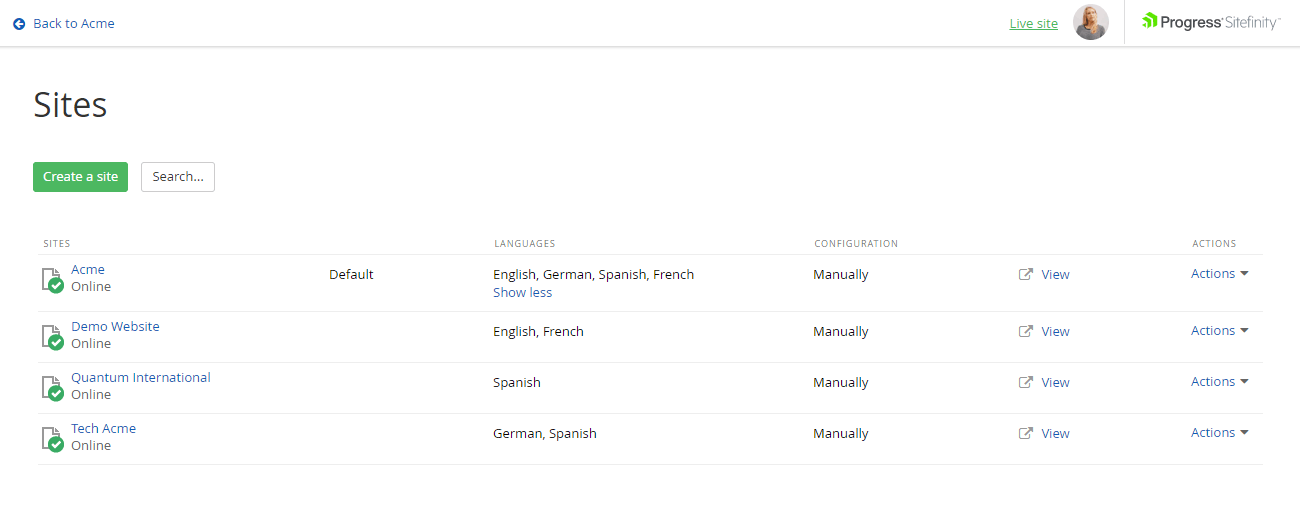This screenshot has width=1300, height=520.
Task: Click the back arrow icon beside Back to Acme
Action: click(19, 23)
